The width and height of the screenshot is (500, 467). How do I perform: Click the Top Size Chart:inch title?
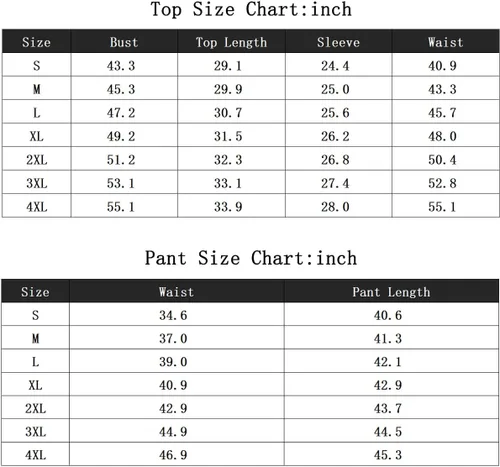(251, 9)
